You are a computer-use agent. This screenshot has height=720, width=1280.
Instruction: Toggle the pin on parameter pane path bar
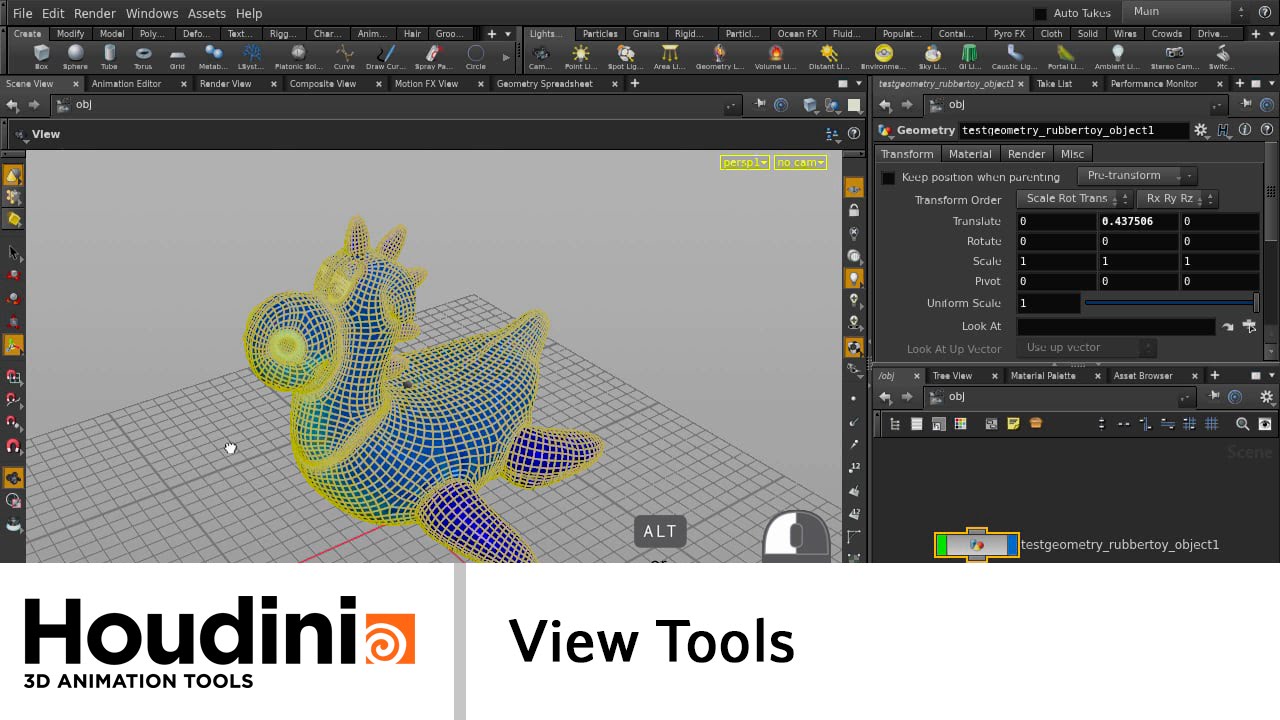click(1246, 105)
